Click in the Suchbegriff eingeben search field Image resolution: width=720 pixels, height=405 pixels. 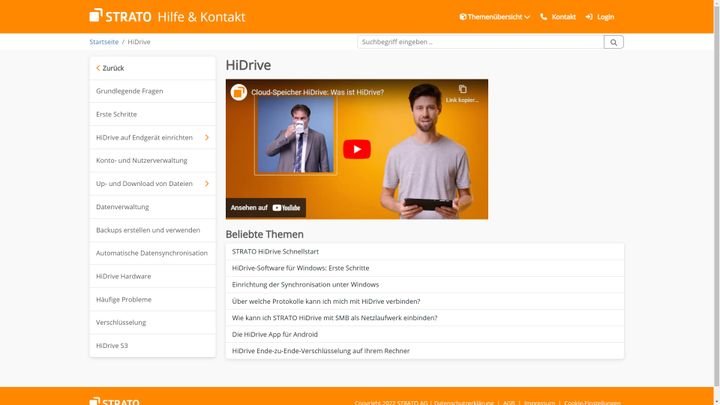(480, 42)
